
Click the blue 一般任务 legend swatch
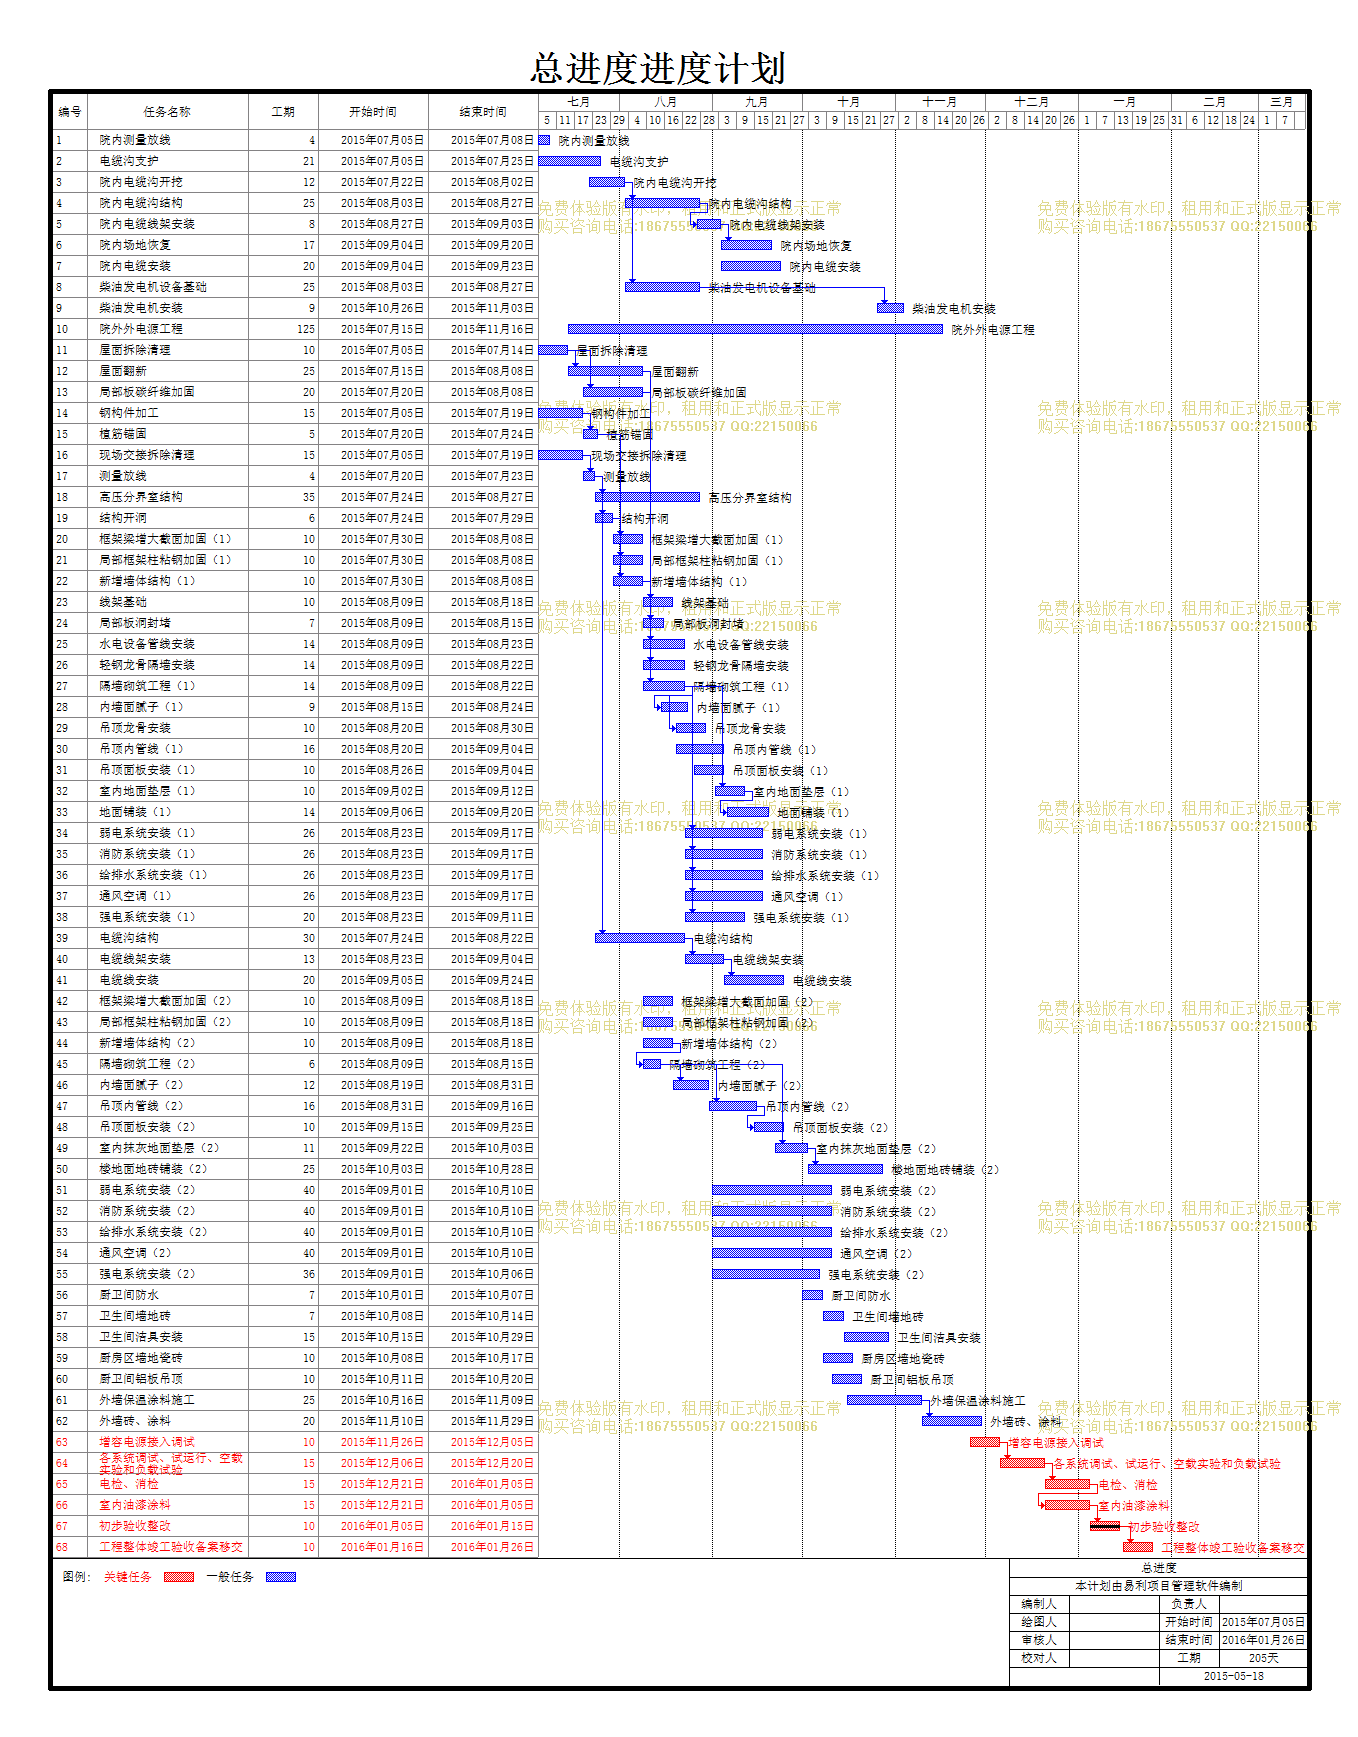tap(281, 1577)
